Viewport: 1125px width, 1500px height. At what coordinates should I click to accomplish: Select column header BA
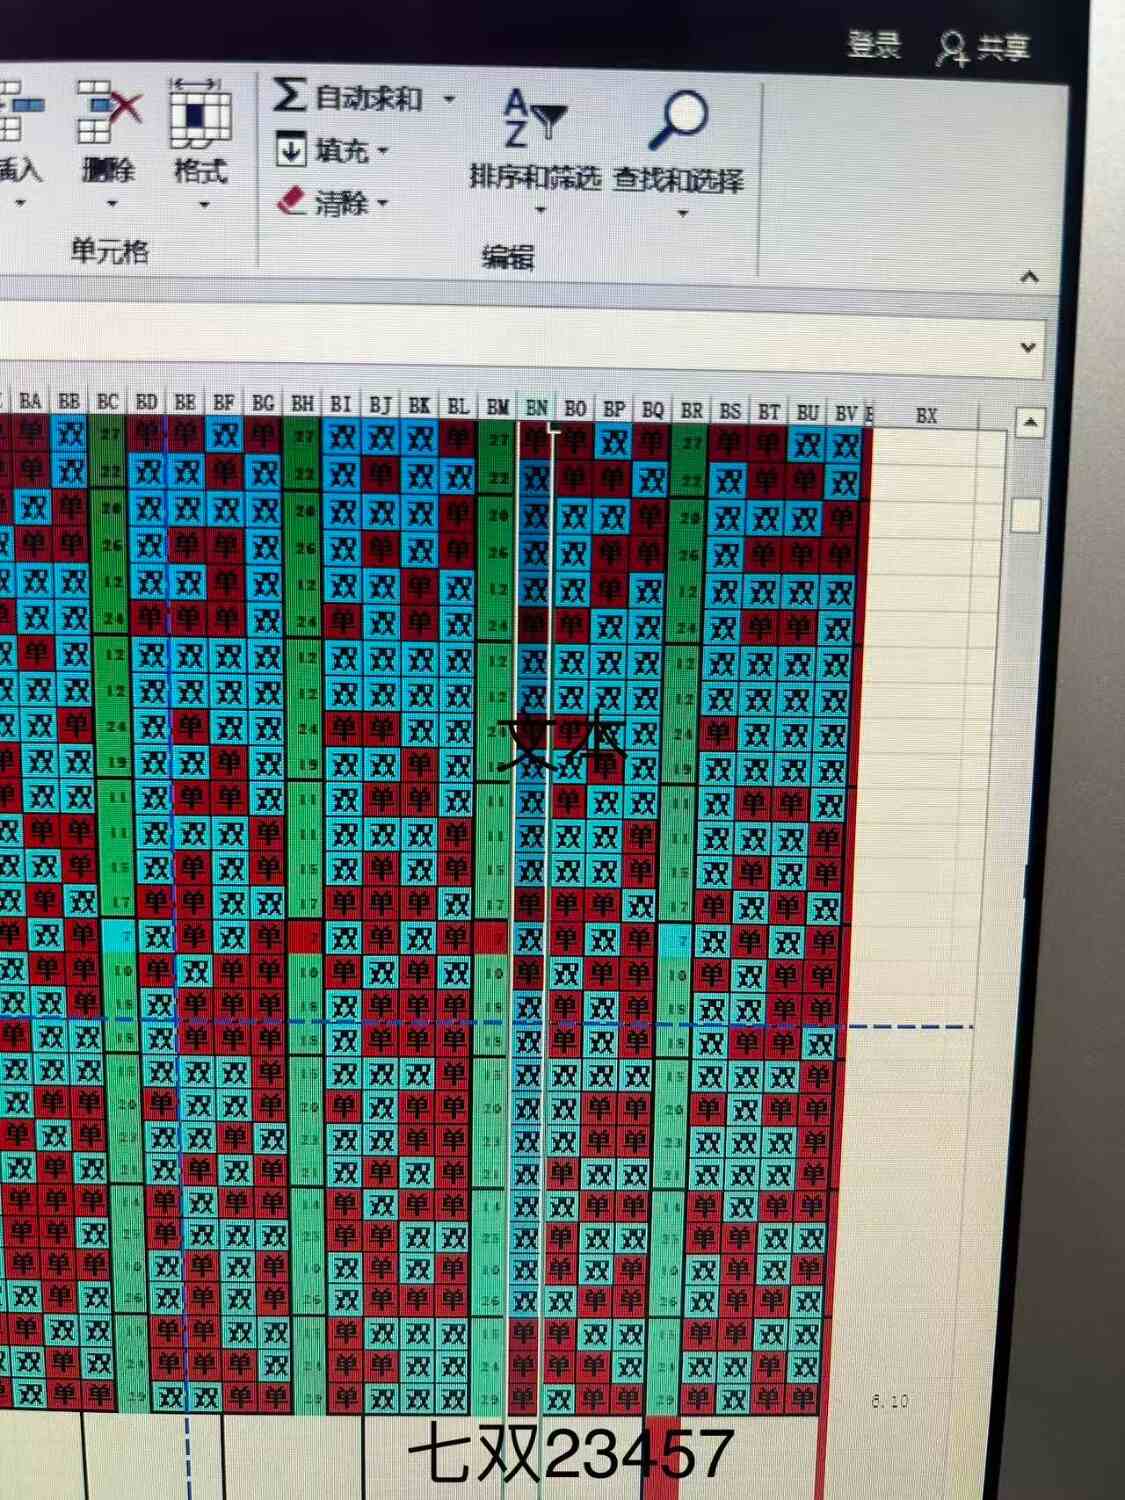click(30, 401)
